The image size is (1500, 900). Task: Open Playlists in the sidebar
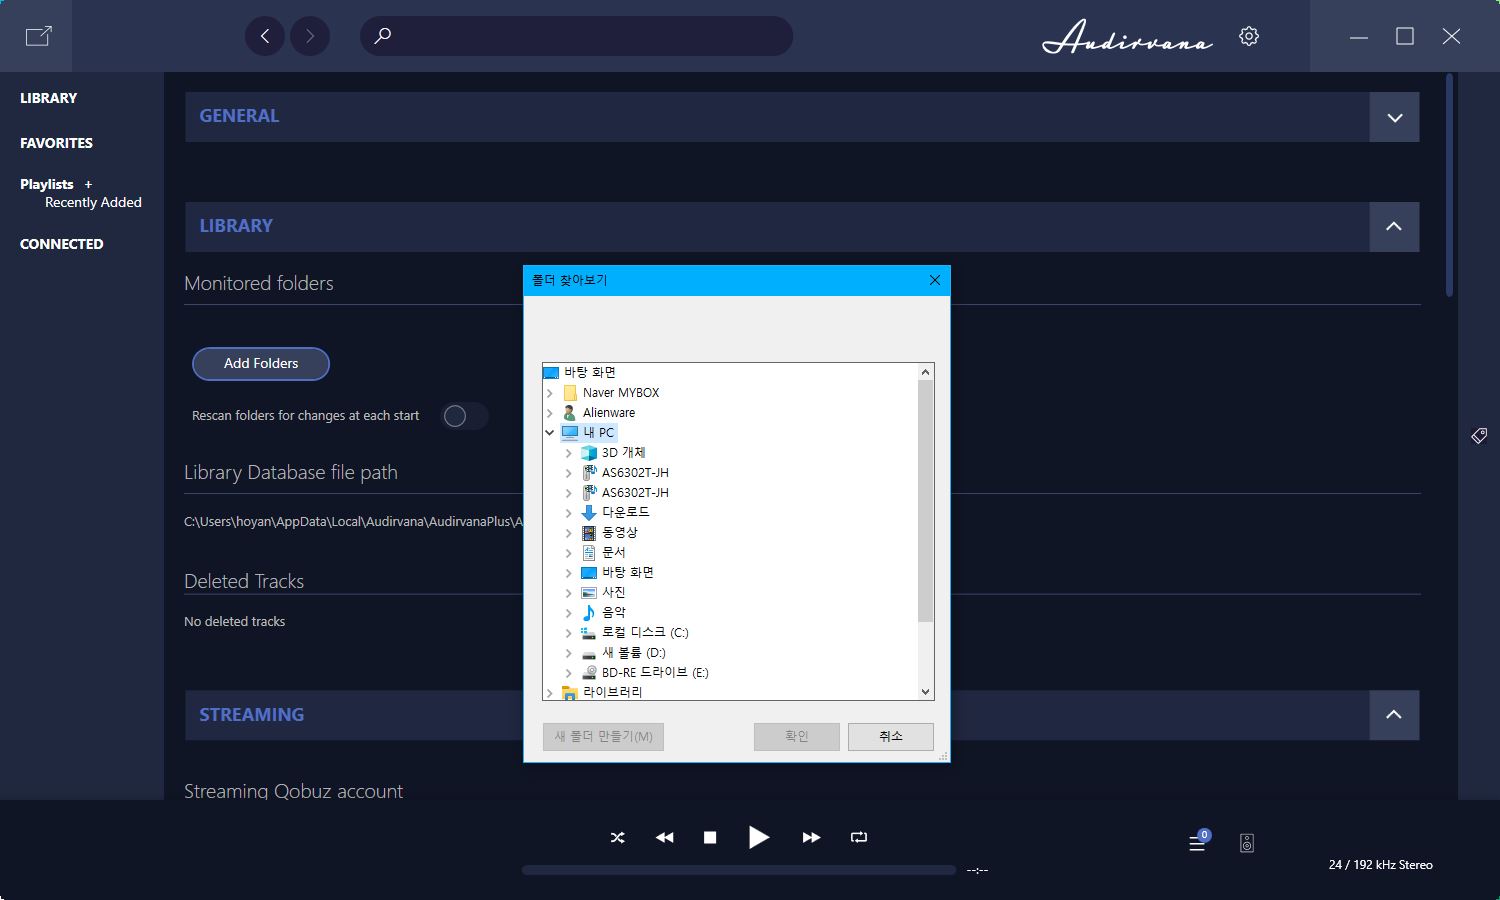pos(47,184)
